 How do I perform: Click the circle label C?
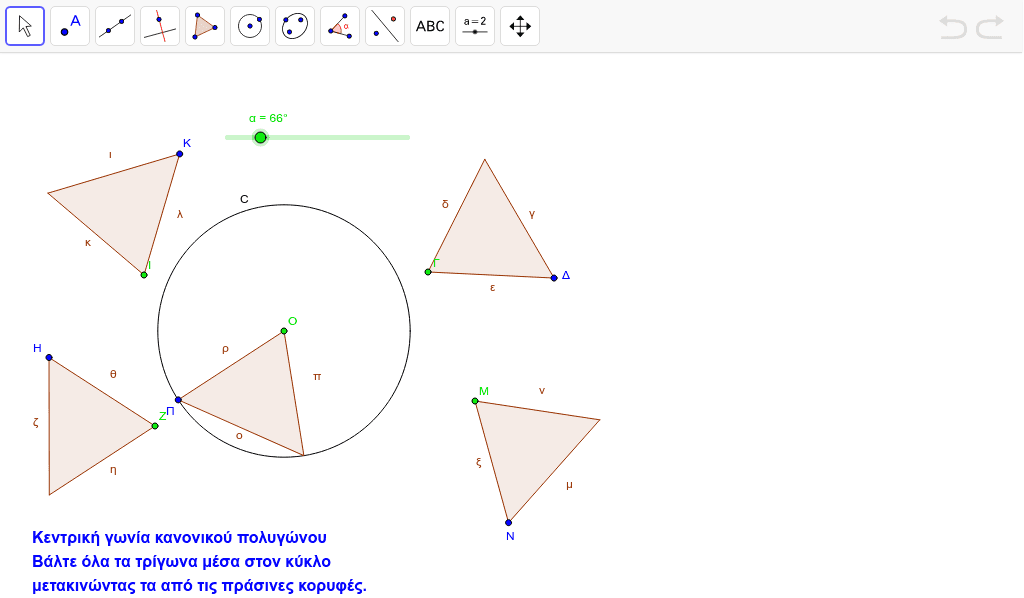(244, 199)
